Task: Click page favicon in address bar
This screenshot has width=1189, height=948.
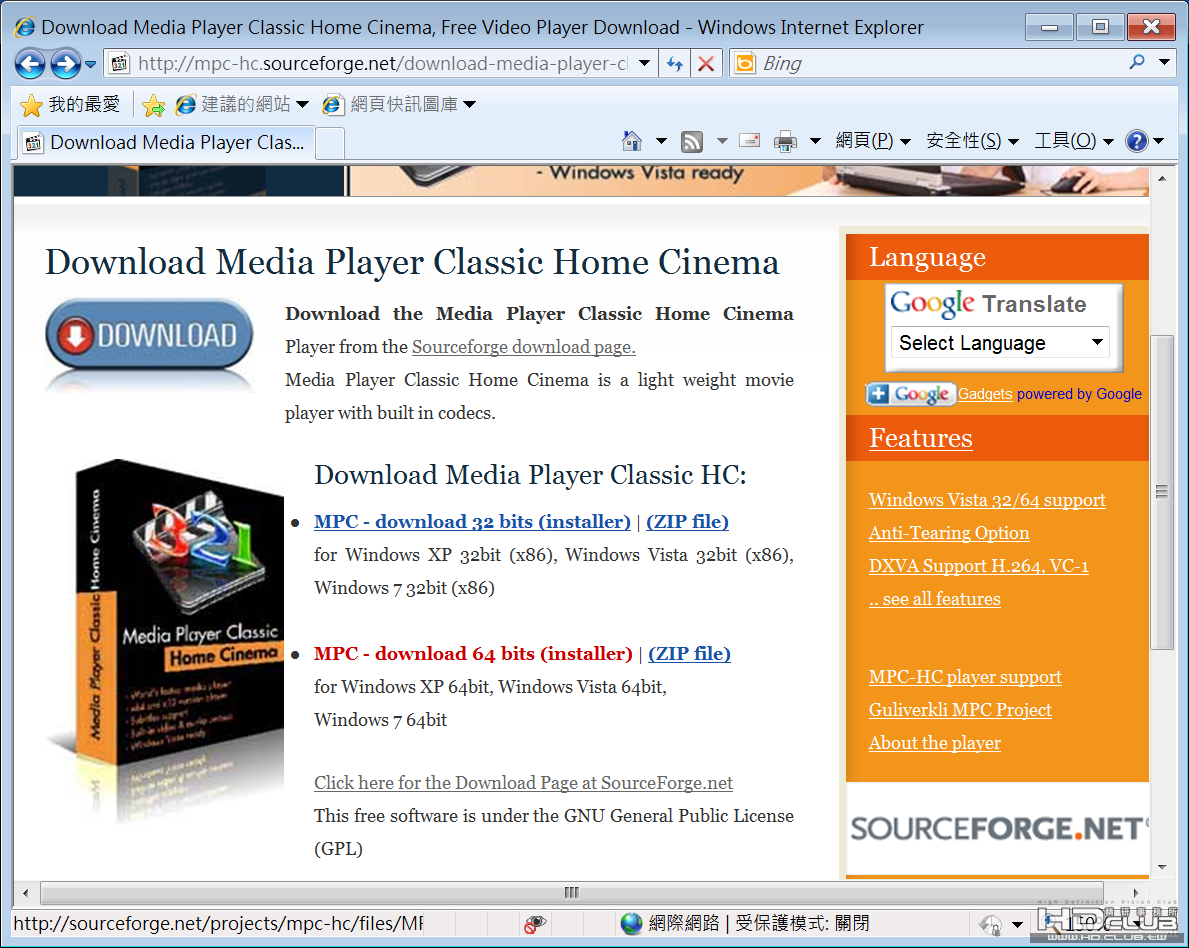Action: coord(120,64)
